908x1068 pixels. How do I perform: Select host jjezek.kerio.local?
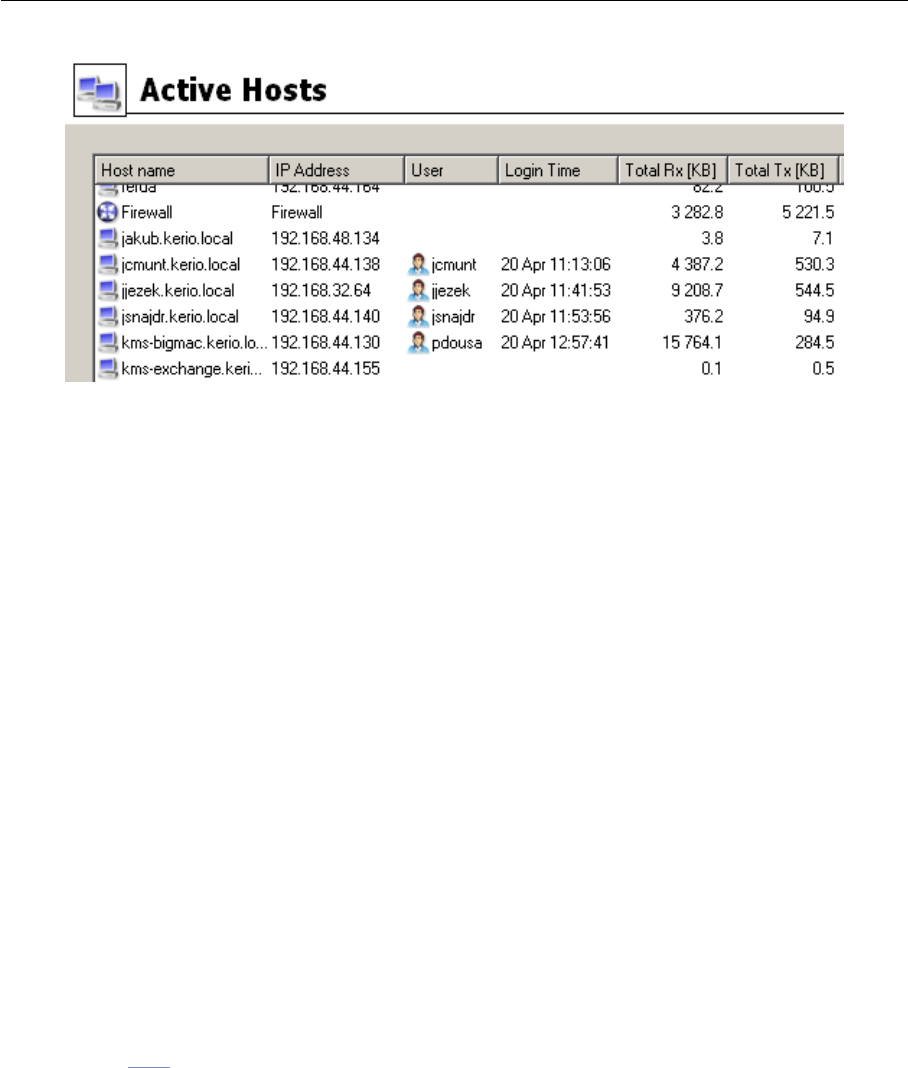coord(178,291)
